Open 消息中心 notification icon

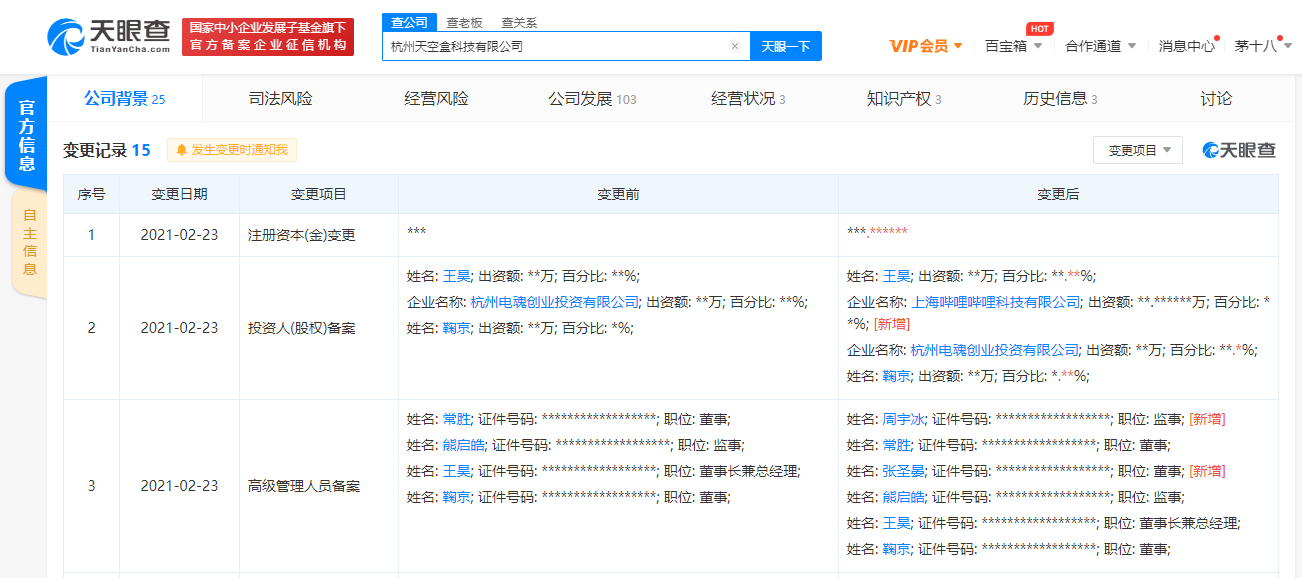1186,46
